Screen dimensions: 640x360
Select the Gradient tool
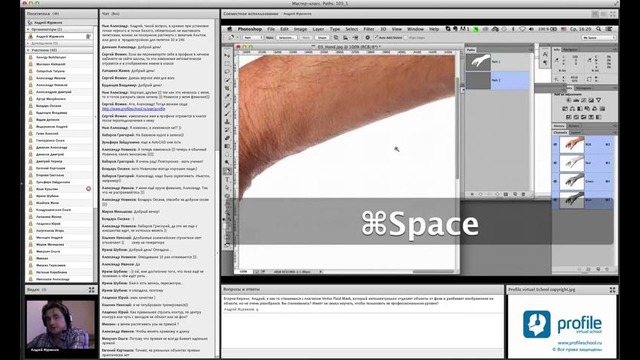227,146
